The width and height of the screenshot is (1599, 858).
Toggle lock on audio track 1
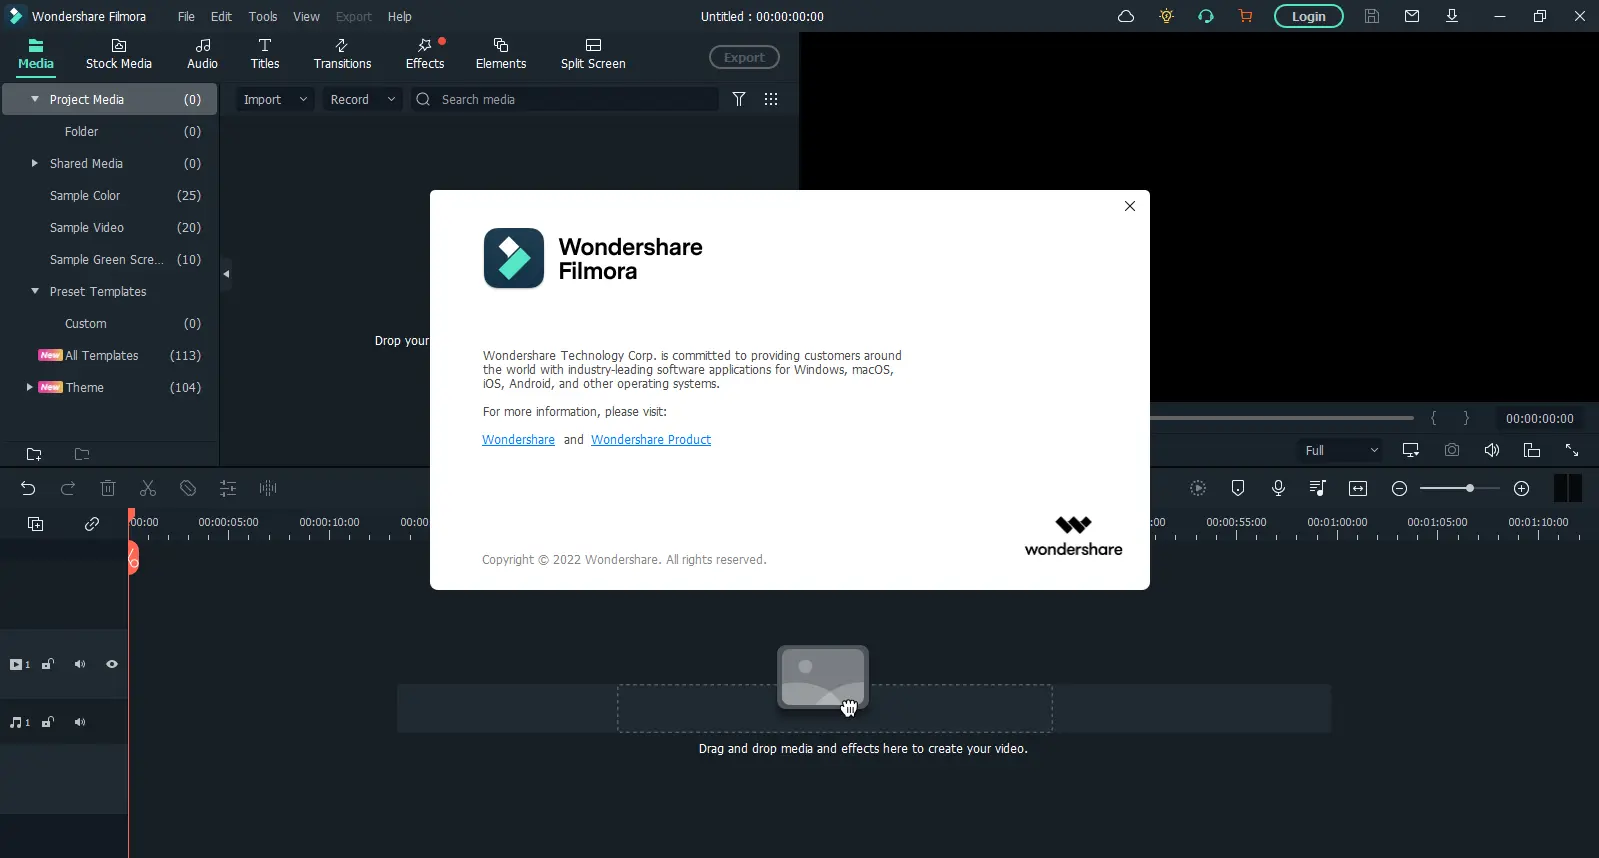[47, 722]
